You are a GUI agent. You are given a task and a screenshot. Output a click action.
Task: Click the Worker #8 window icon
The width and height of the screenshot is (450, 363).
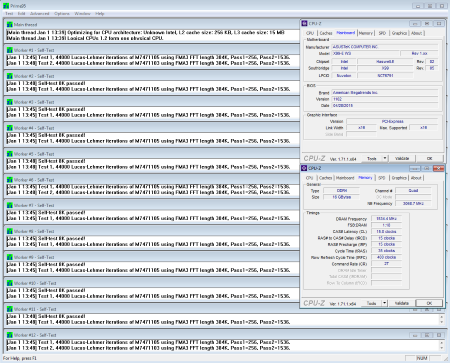pos(10,231)
